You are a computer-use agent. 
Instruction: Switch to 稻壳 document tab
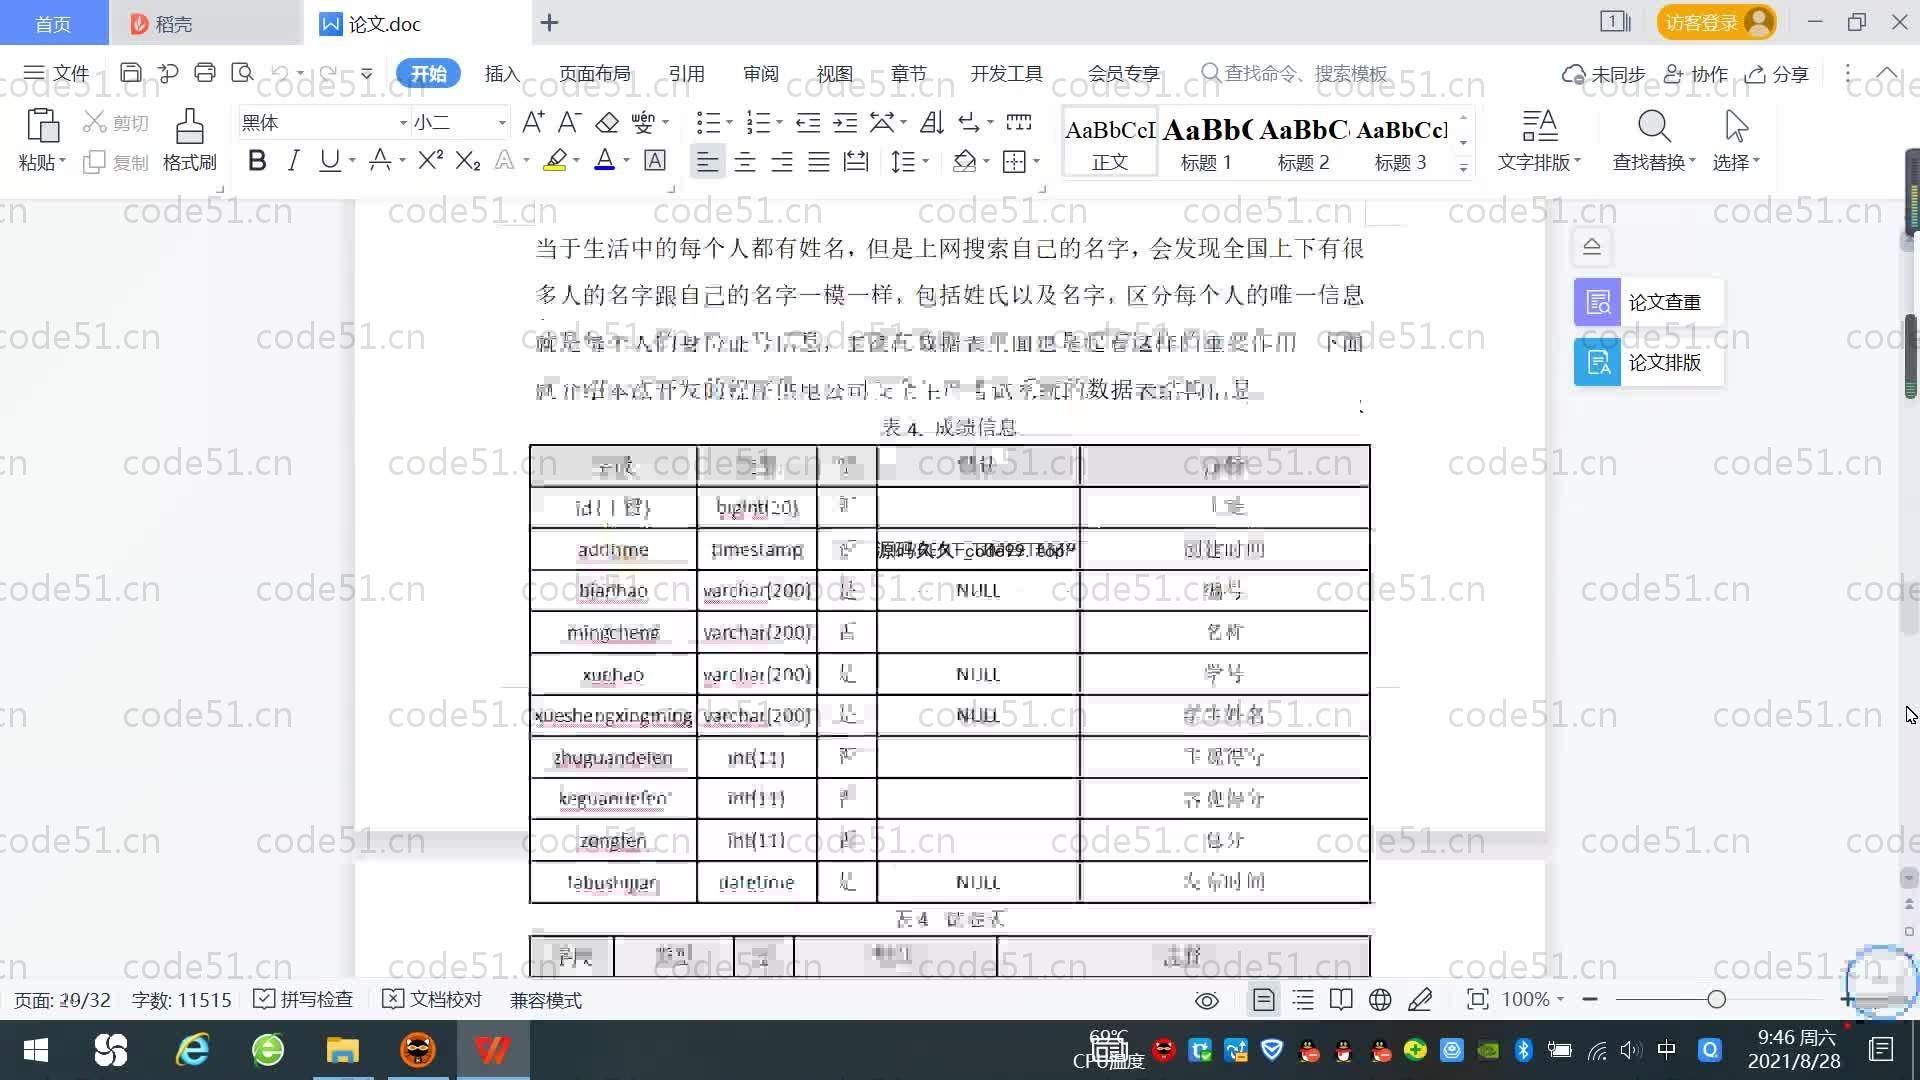(x=205, y=23)
